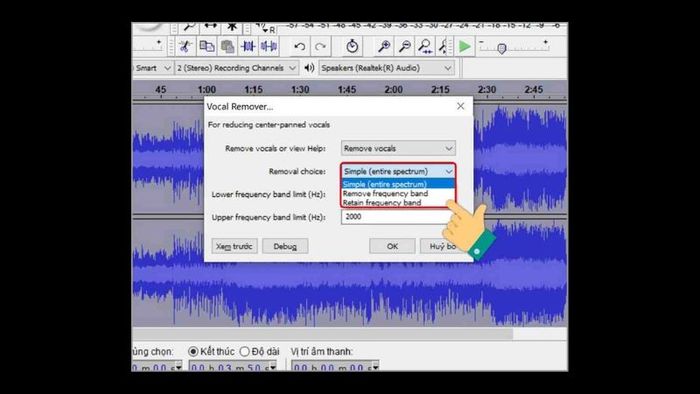Screen dimensions: 700x394
Task: Select the Độ dài radio button
Action: click(244, 352)
